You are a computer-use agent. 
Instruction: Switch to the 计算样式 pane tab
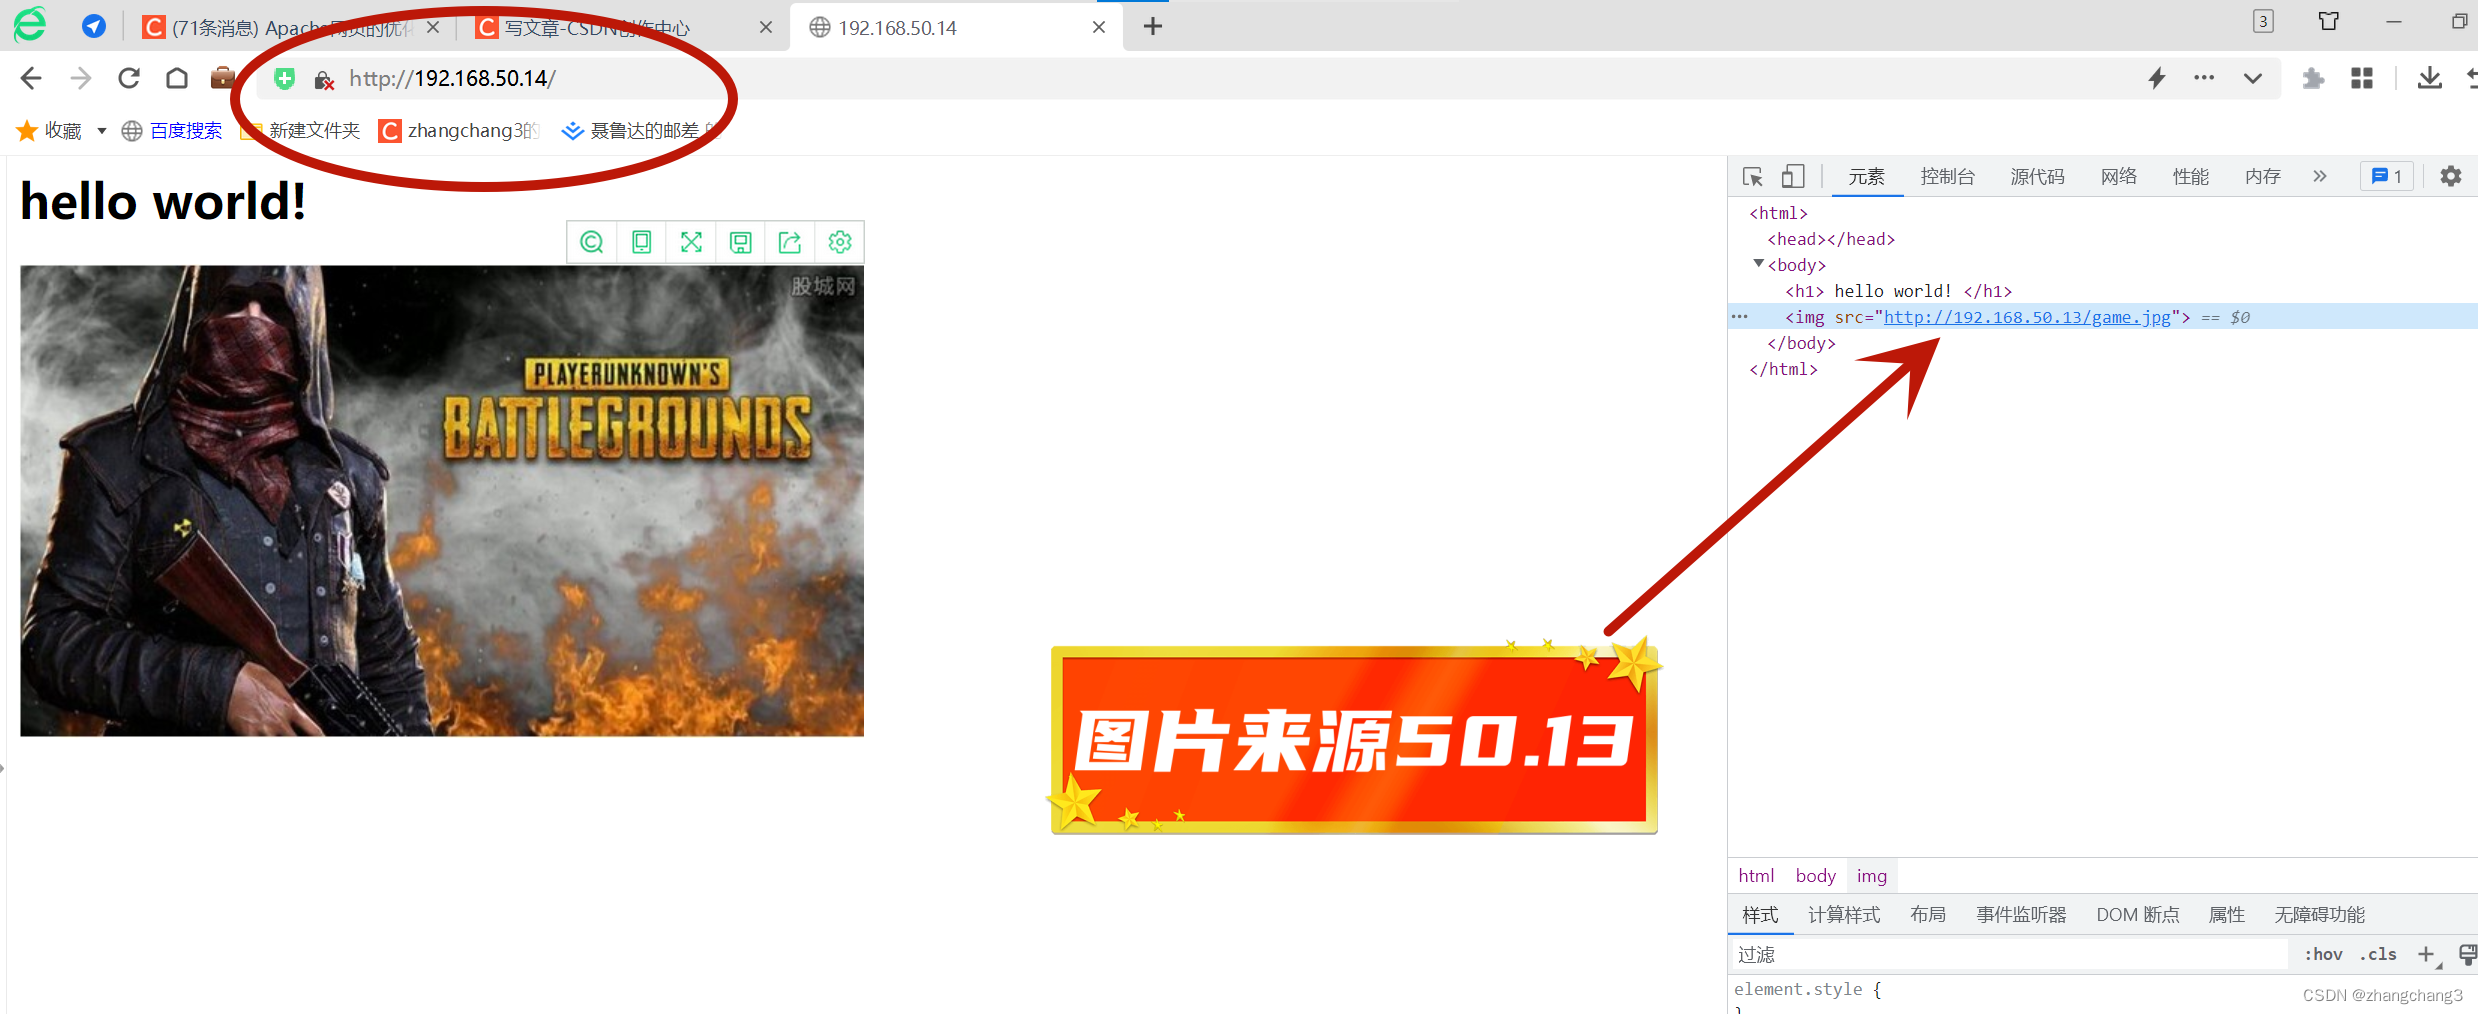1843,915
